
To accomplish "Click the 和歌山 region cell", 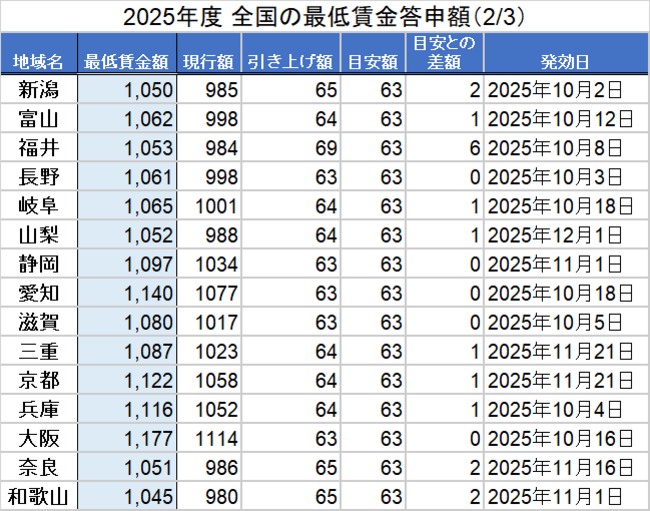I will click(x=39, y=497).
